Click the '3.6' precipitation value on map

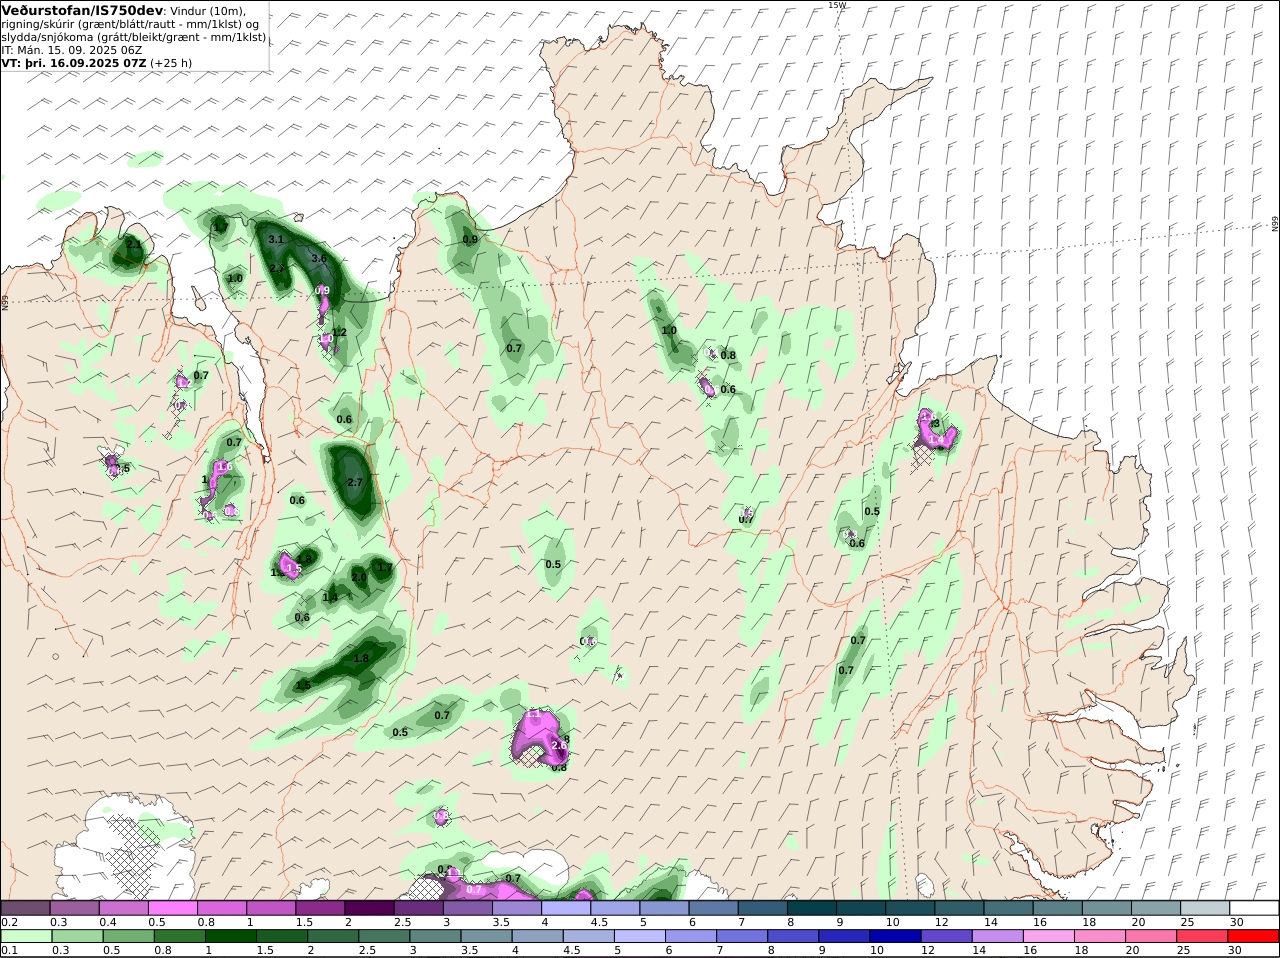point(319,258)
